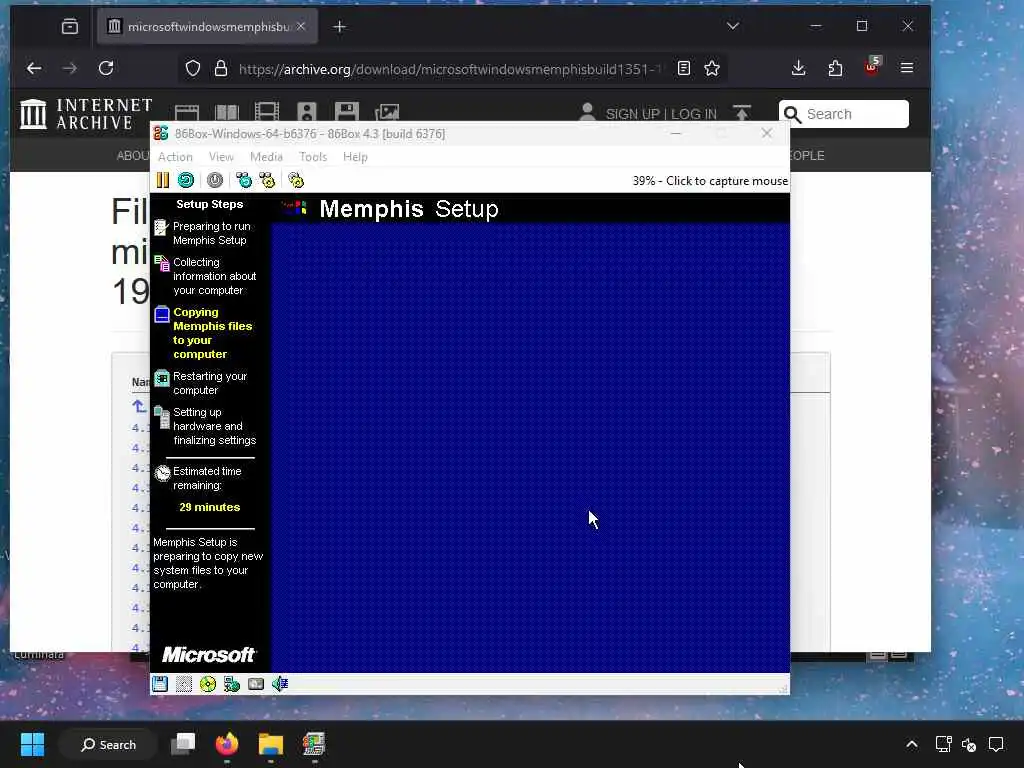1024x768 pixels.
Task: Open Firefox View in the tab bar
Action: (x=70, y=27)
